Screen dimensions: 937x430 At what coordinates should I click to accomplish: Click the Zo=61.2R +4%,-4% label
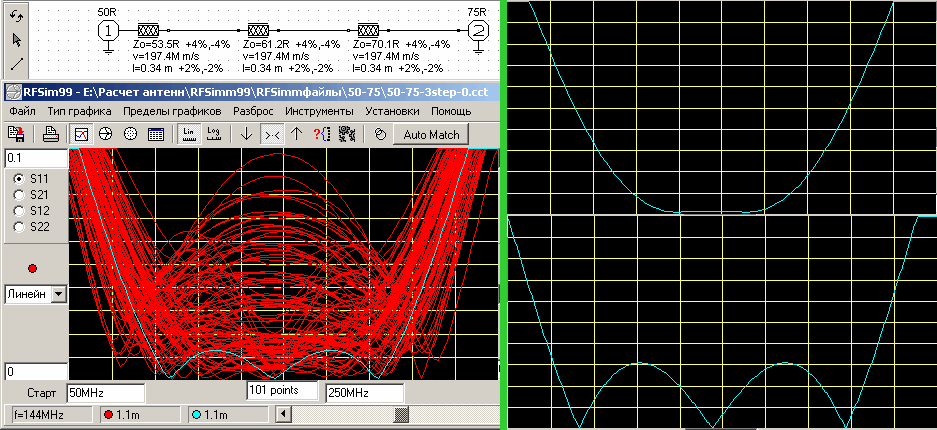click(292, 45)
